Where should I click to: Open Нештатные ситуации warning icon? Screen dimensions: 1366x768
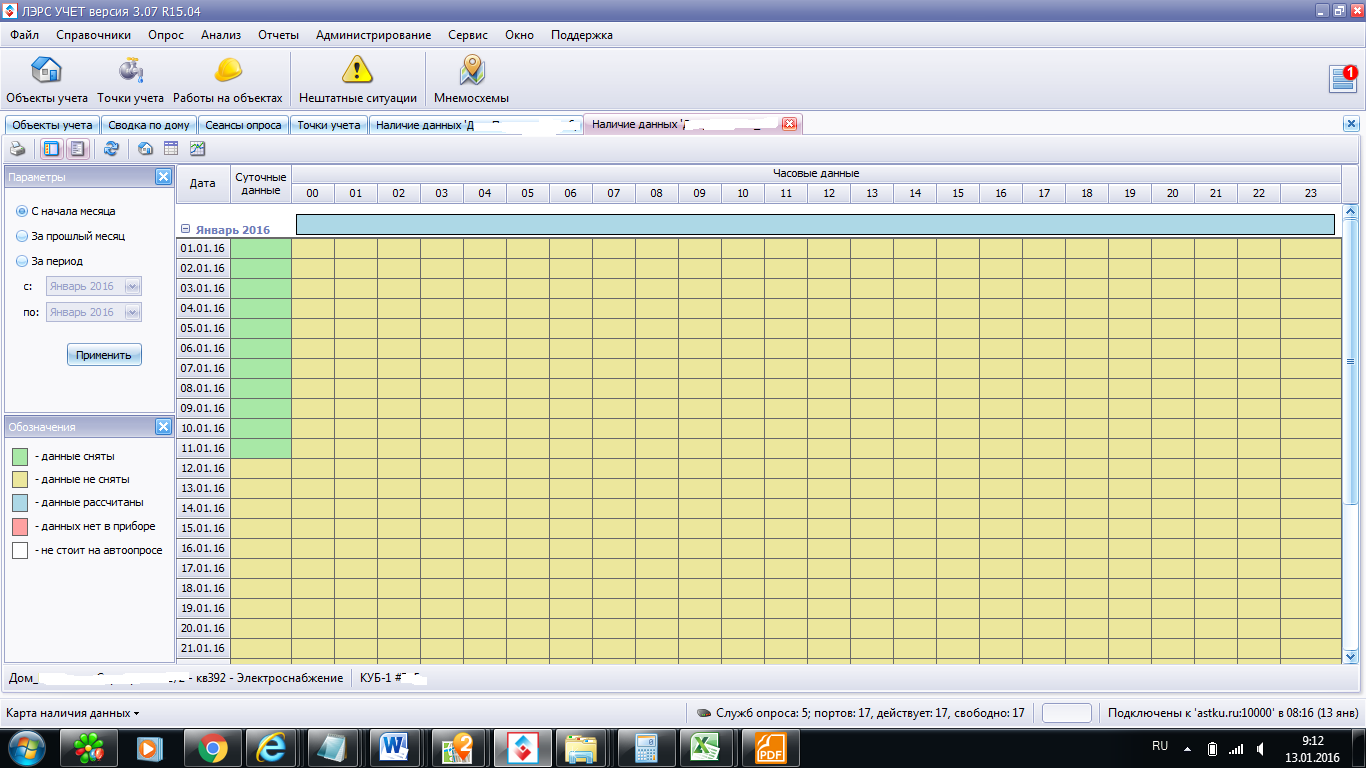(357, 80)
